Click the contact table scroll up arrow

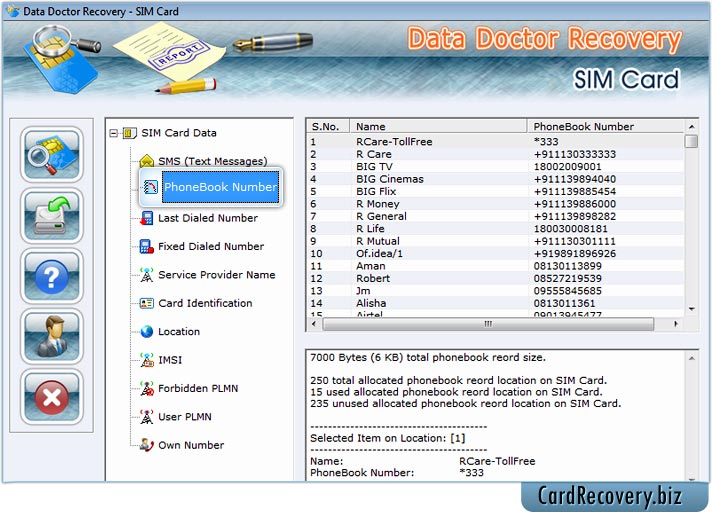pyautogui.click(x=691, y=127)
